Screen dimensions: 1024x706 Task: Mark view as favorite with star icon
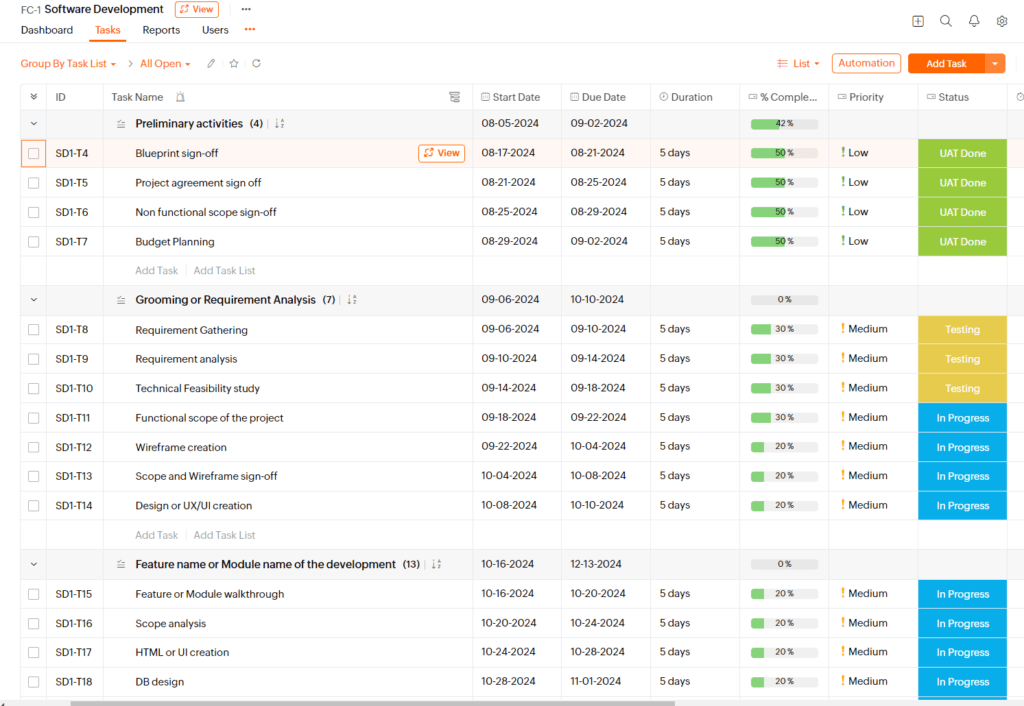234,64
